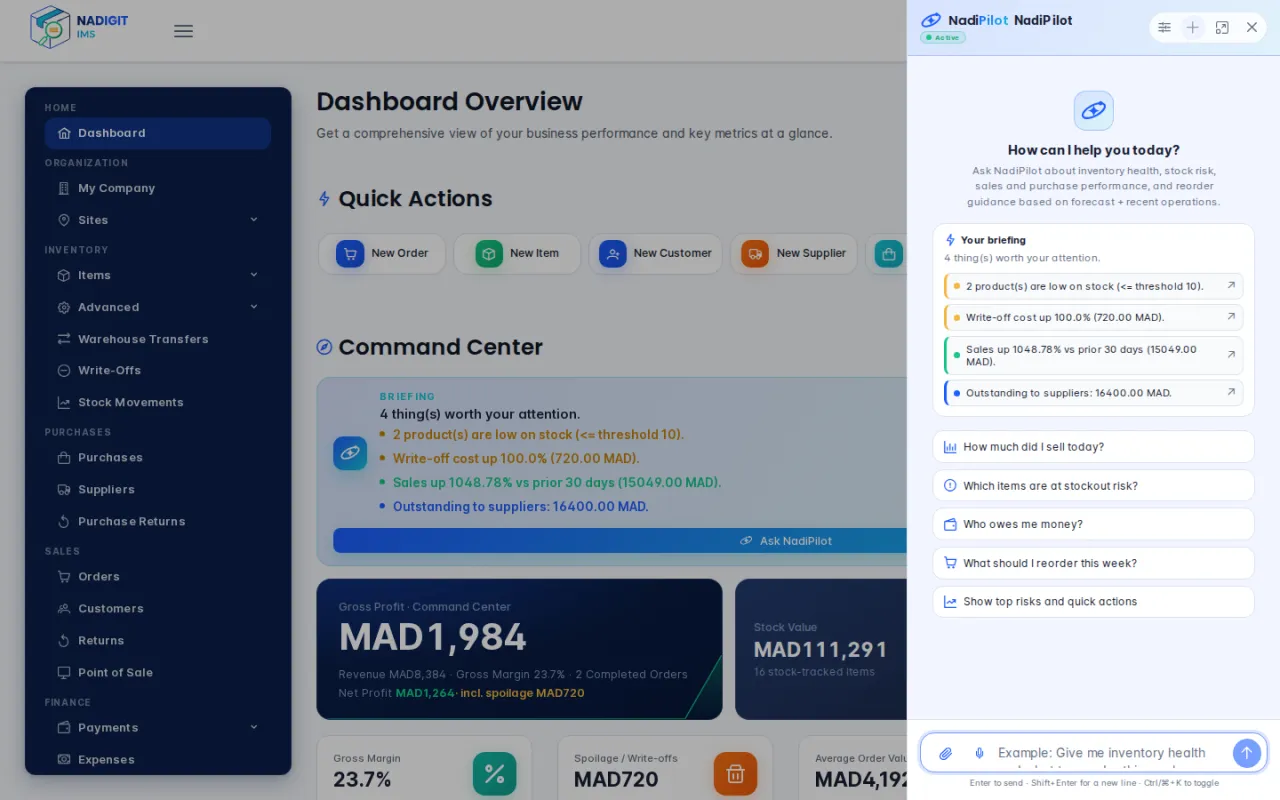Open Dashboard in the sidebar

pyautogui.click(x=158, y=133)
